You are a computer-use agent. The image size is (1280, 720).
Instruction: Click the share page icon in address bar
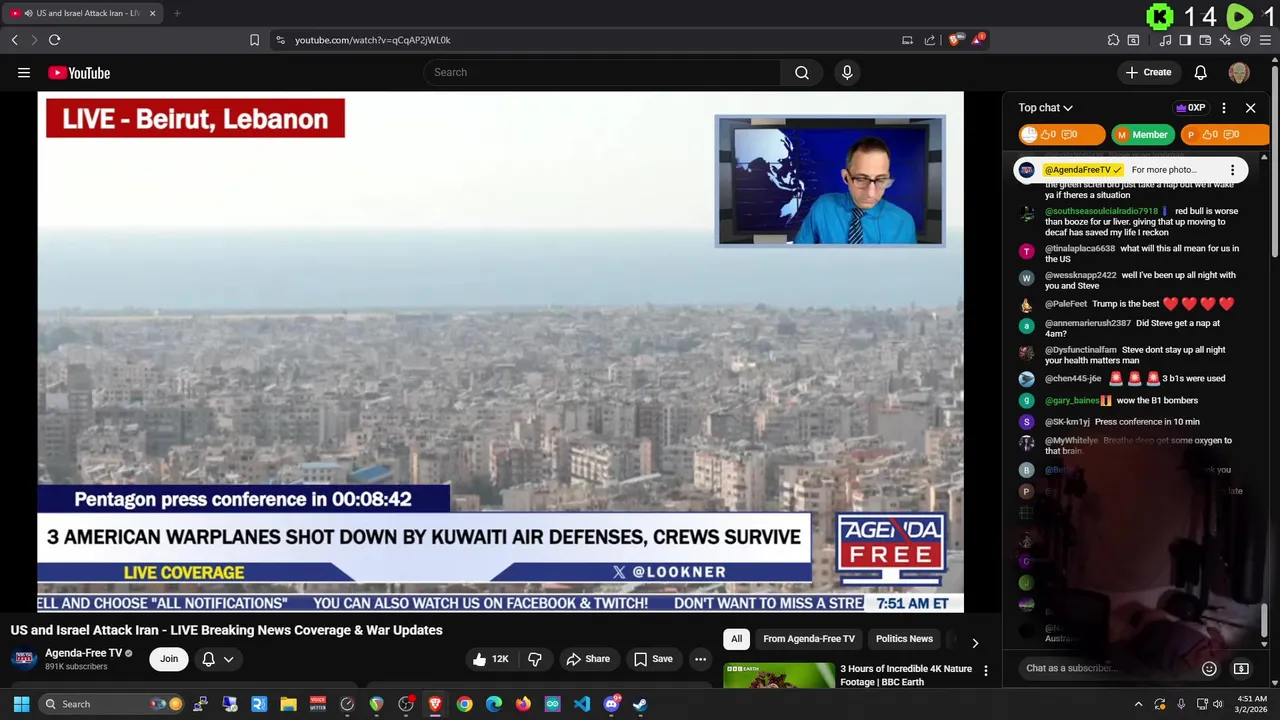point(930,40)
